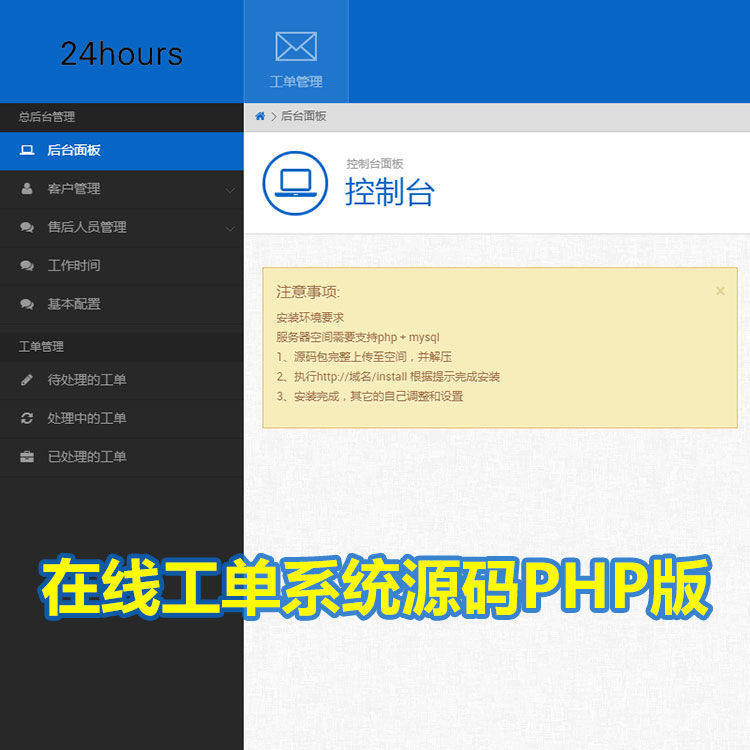Viewport: 750px width, 750px height.
Task: Open 已处理的工单 list
Action: (x=121, y=457)
